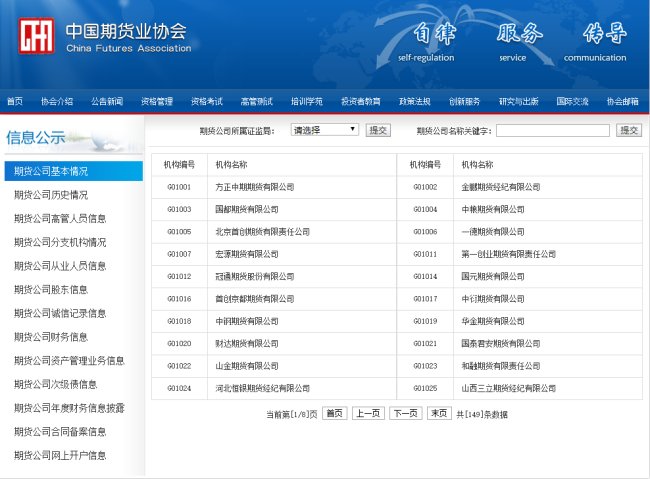The height and width of the screenshot is (479, 650).
Task: Open company 中粮期货有限公司
Action: click(x=493, y=209)
